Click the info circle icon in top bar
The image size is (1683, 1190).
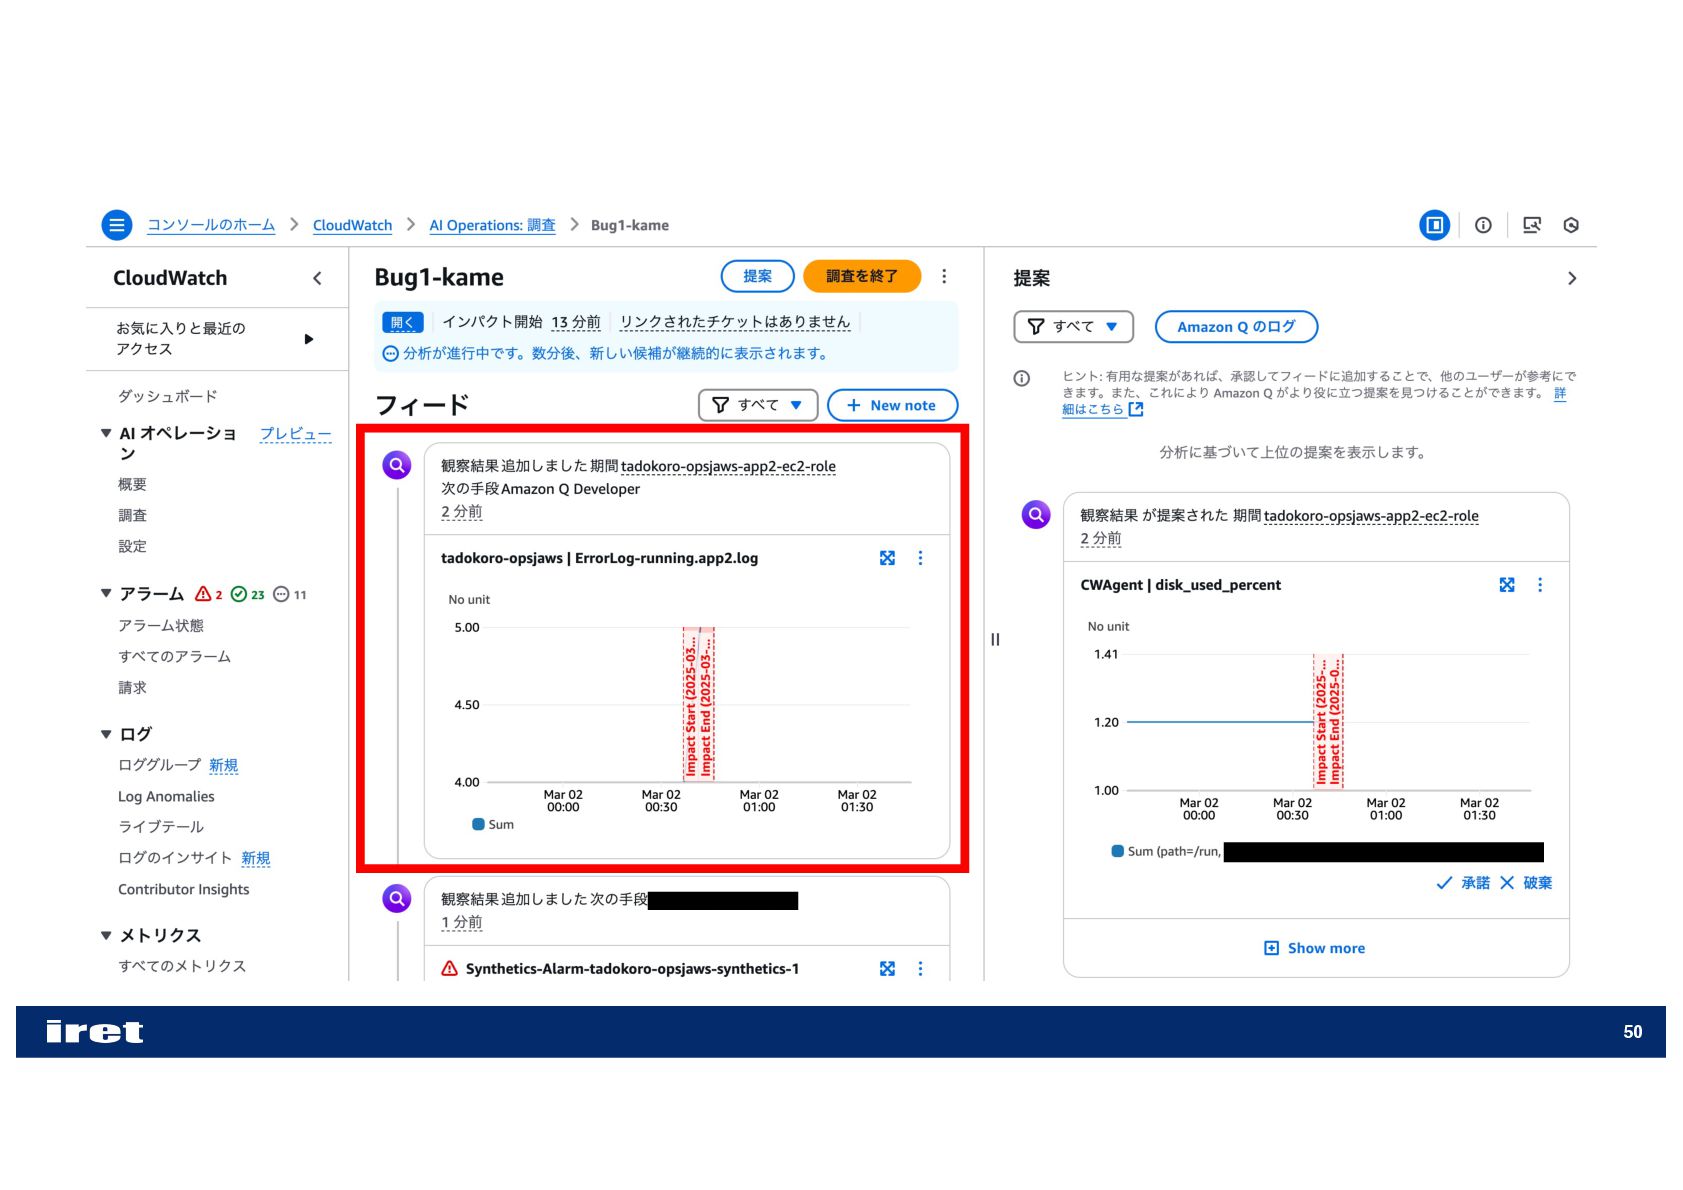click(x=1483, y=225)
